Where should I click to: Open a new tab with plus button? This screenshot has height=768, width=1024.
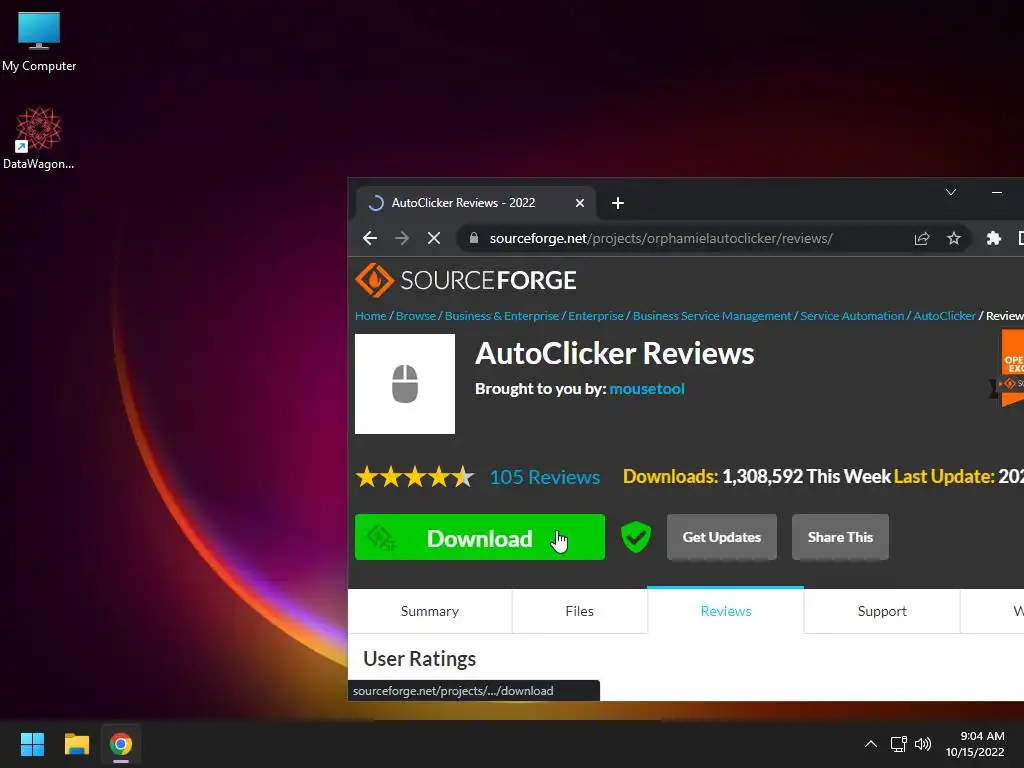pyautogui.click(x=618, y=203)
